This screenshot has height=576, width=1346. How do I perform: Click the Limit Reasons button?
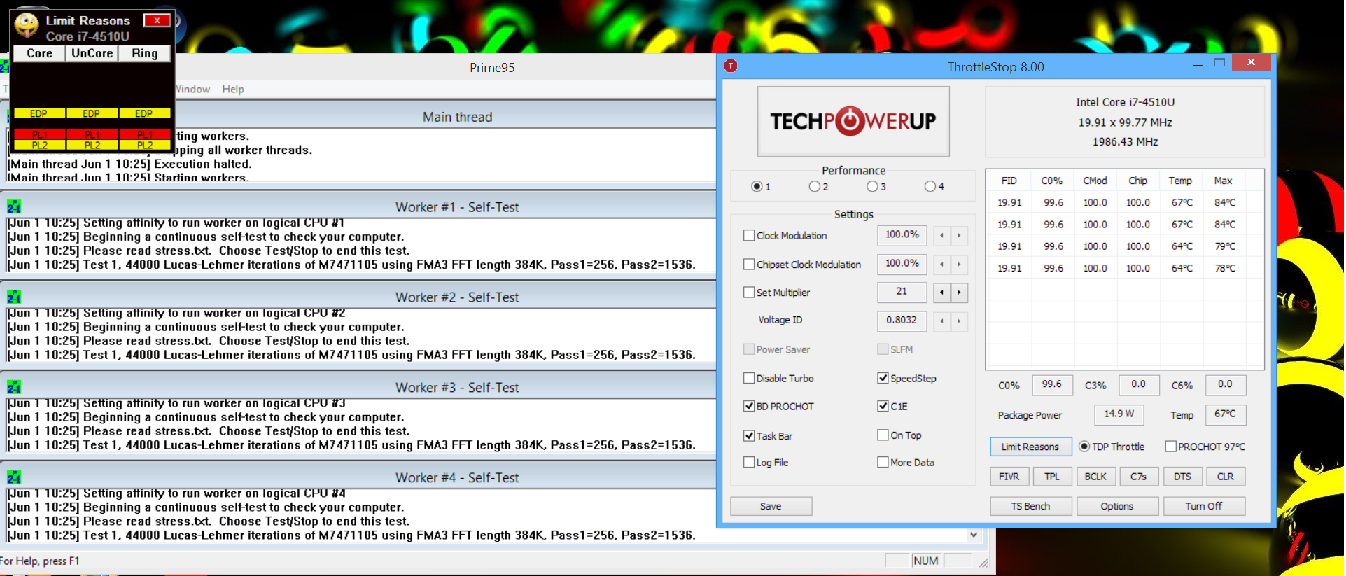pyautogui.click(x=1030, y=447)
